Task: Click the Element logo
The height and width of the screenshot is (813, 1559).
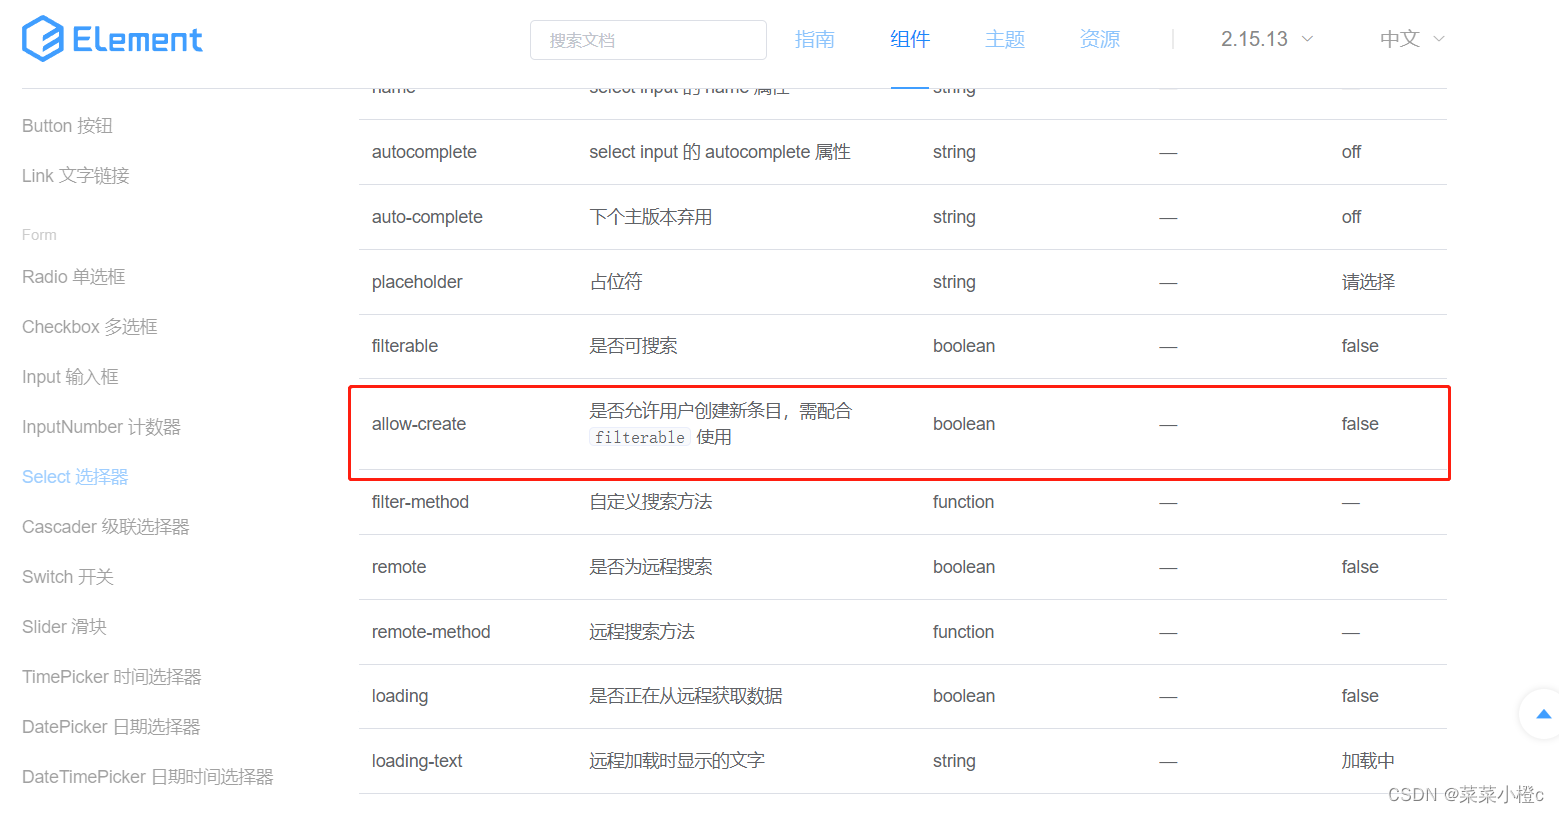Action: pos(111,38)
